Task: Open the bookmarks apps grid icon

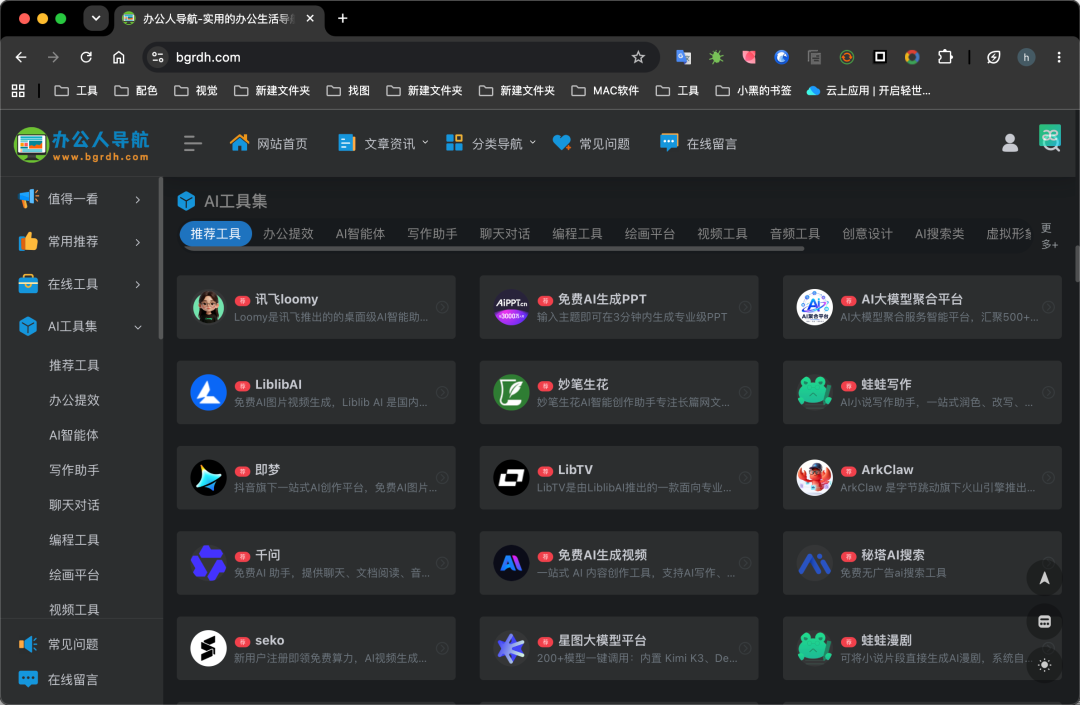Action: pyautogui.click(x=18, y=90)
